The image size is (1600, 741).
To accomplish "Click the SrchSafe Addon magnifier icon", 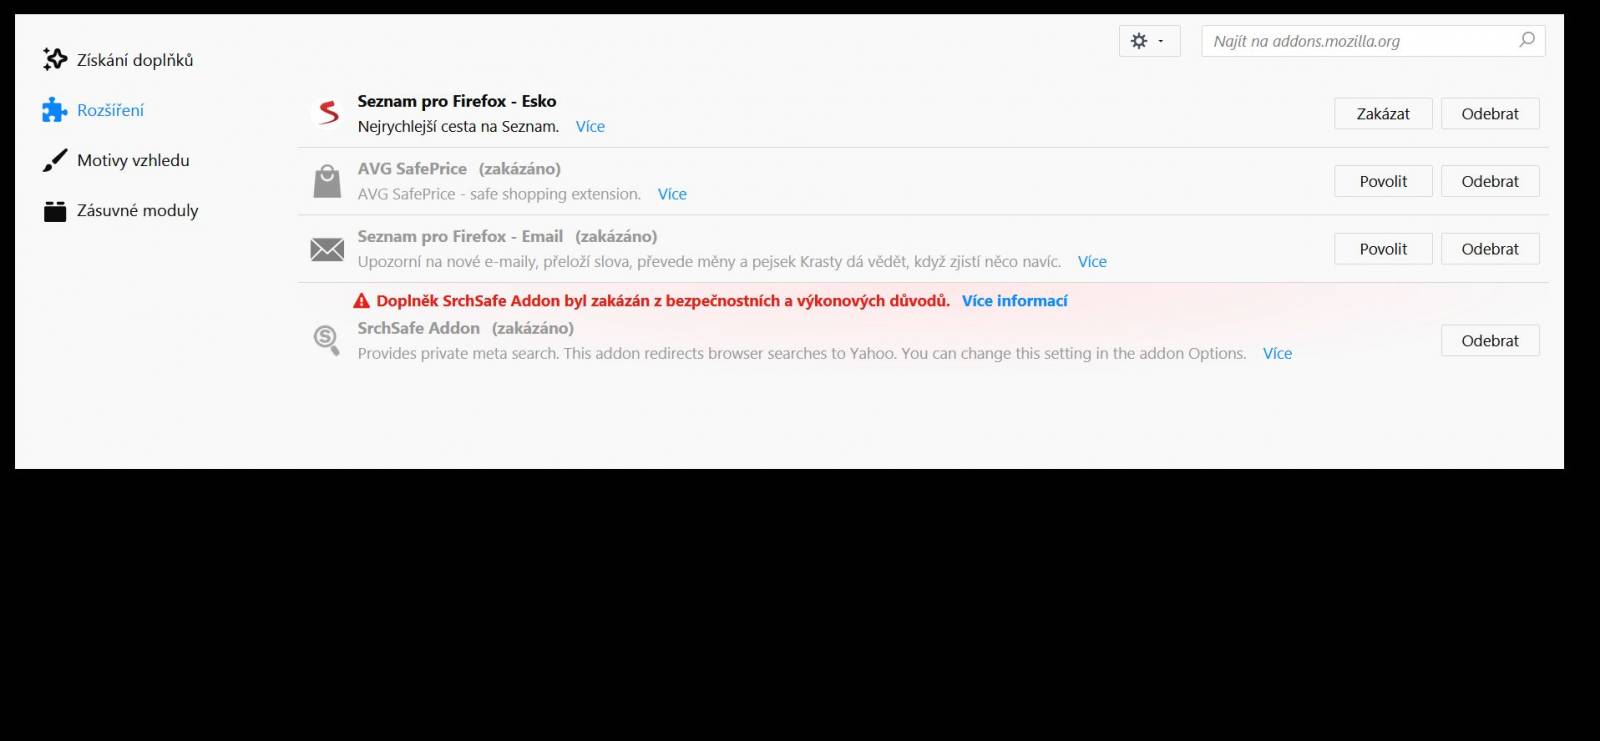I will click(x=326, y=340).
